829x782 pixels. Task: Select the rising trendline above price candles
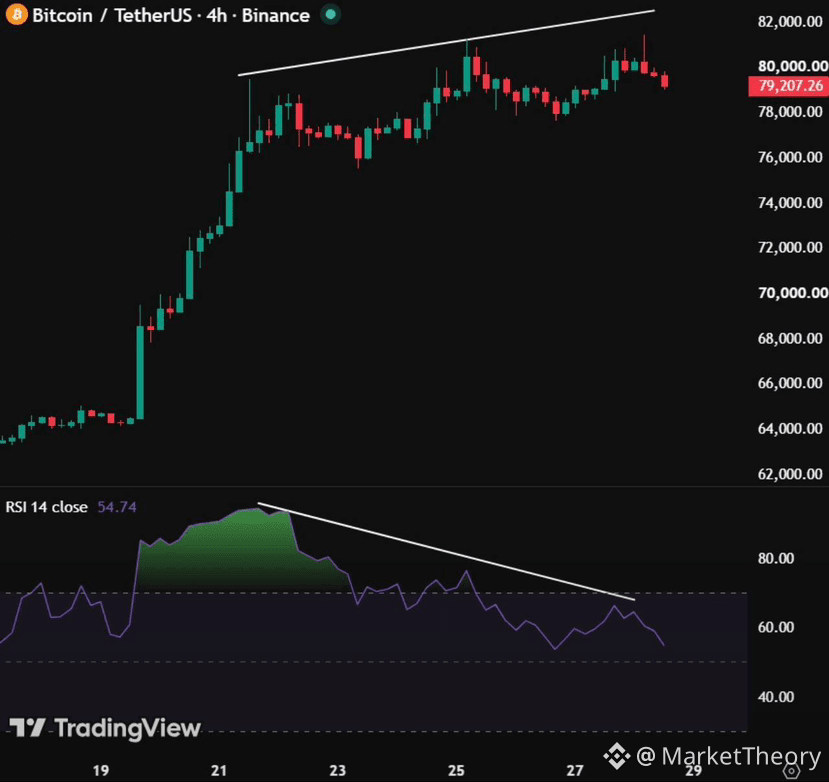tap(447, 43)
